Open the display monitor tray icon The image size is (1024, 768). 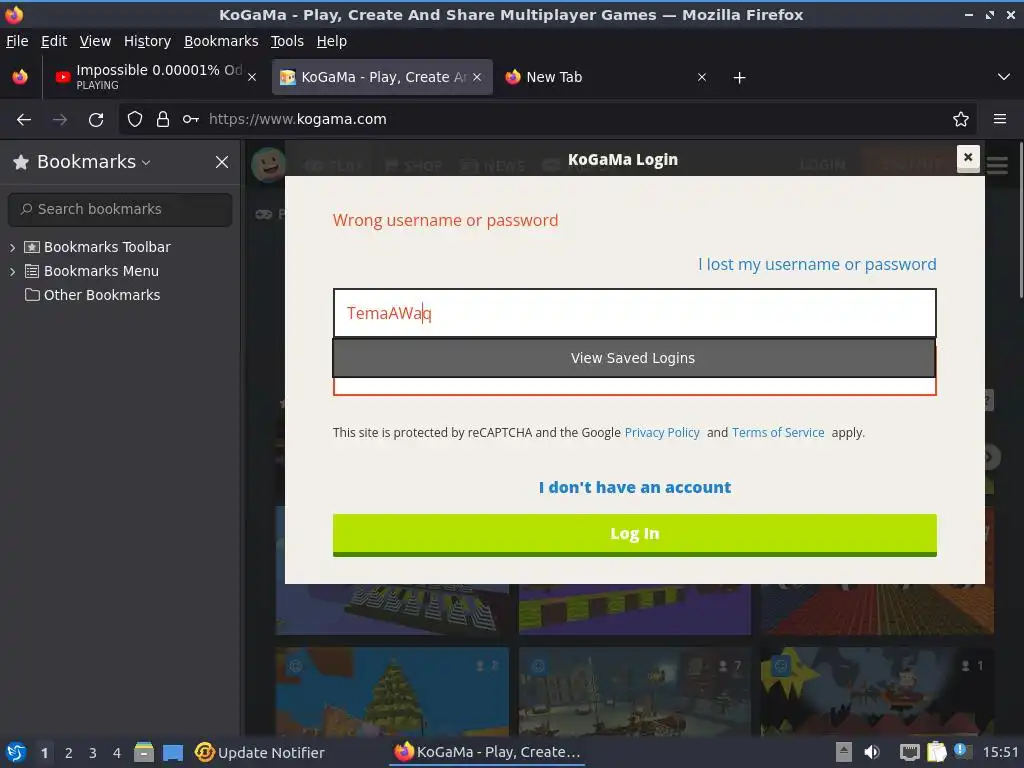click(x=909, y=752)
